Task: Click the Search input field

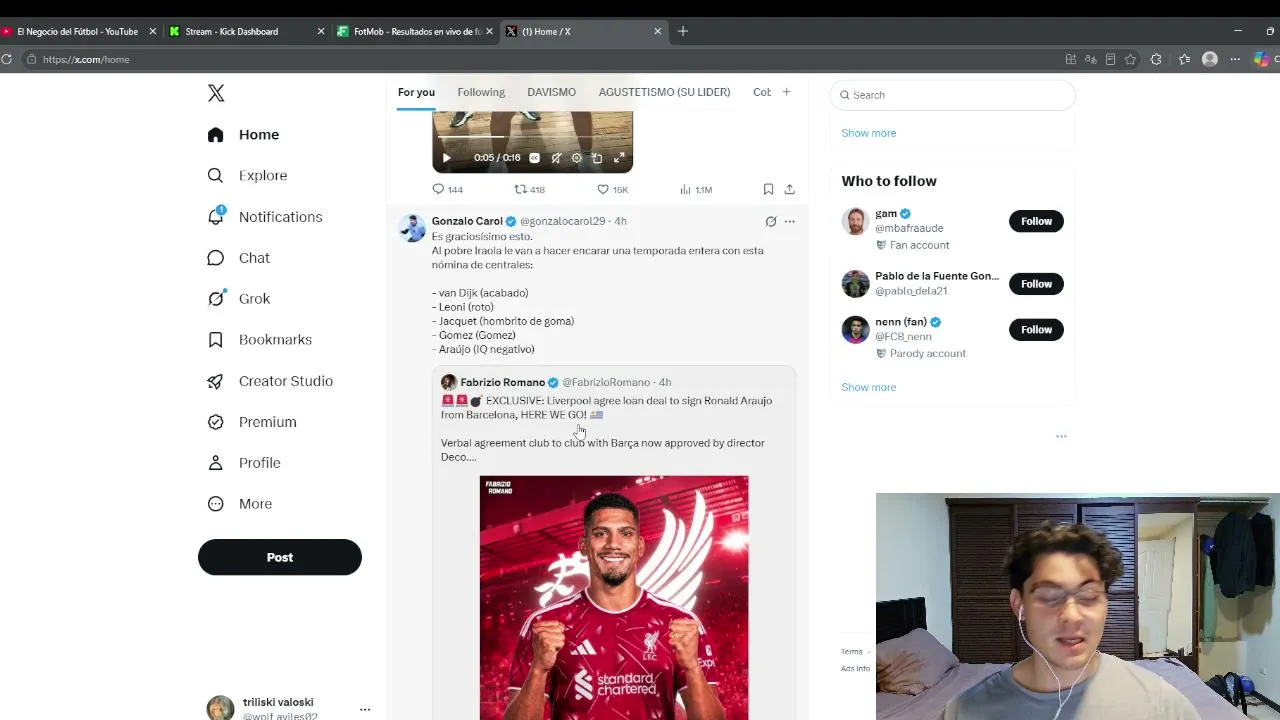Action: click(952, 95)
